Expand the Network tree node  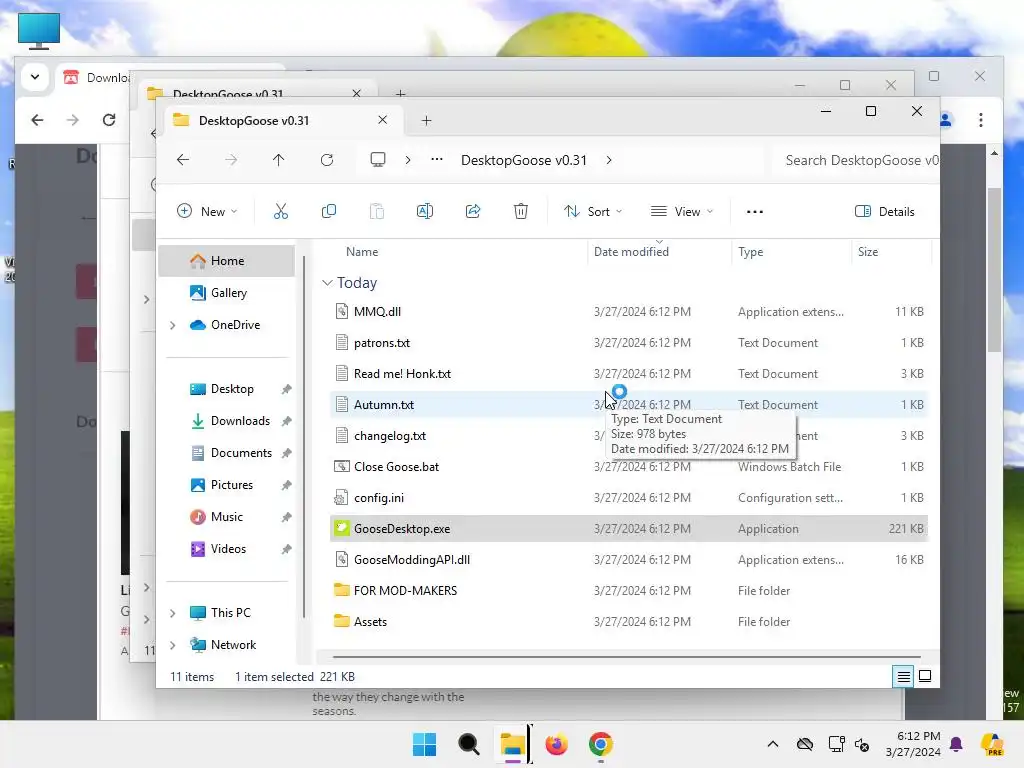(x=172, y=645)
